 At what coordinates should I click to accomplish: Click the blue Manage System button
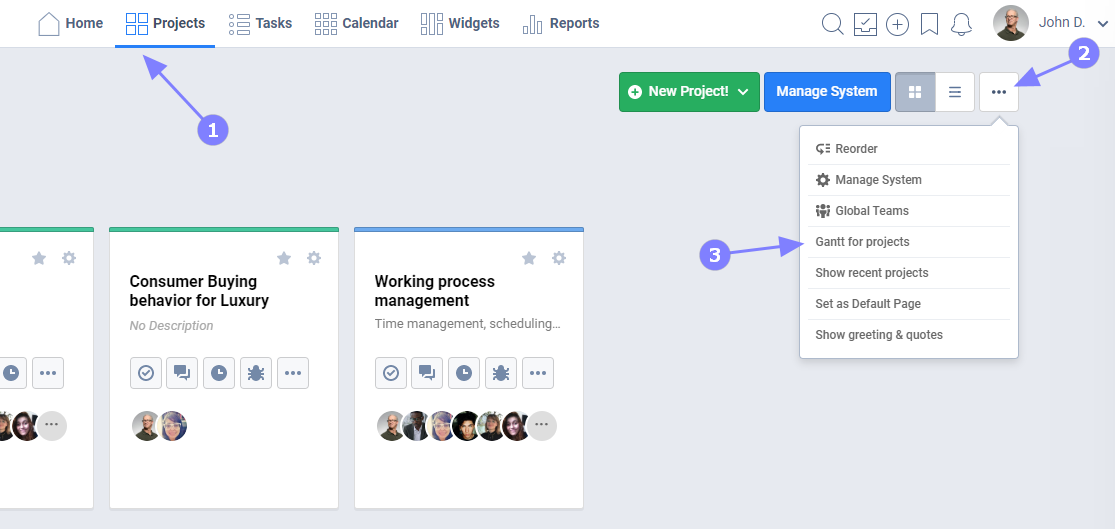(x=826, y=92)
